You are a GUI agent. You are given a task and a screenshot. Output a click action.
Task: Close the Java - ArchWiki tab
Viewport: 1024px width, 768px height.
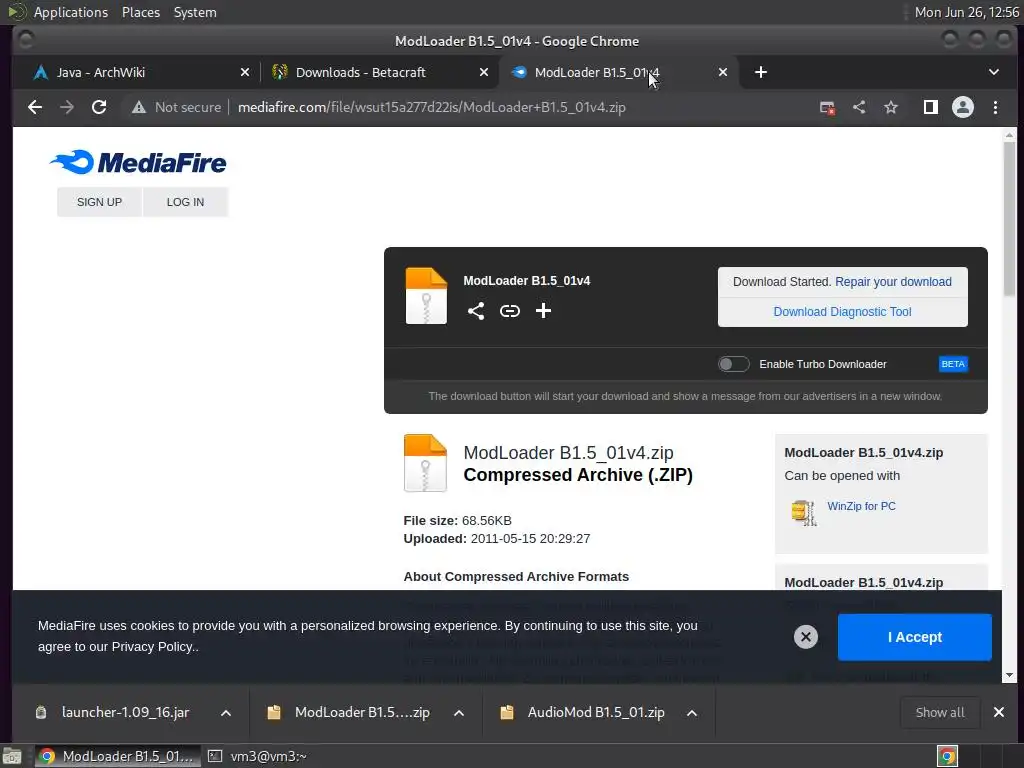pyautogui.click(x=245, y=72)
